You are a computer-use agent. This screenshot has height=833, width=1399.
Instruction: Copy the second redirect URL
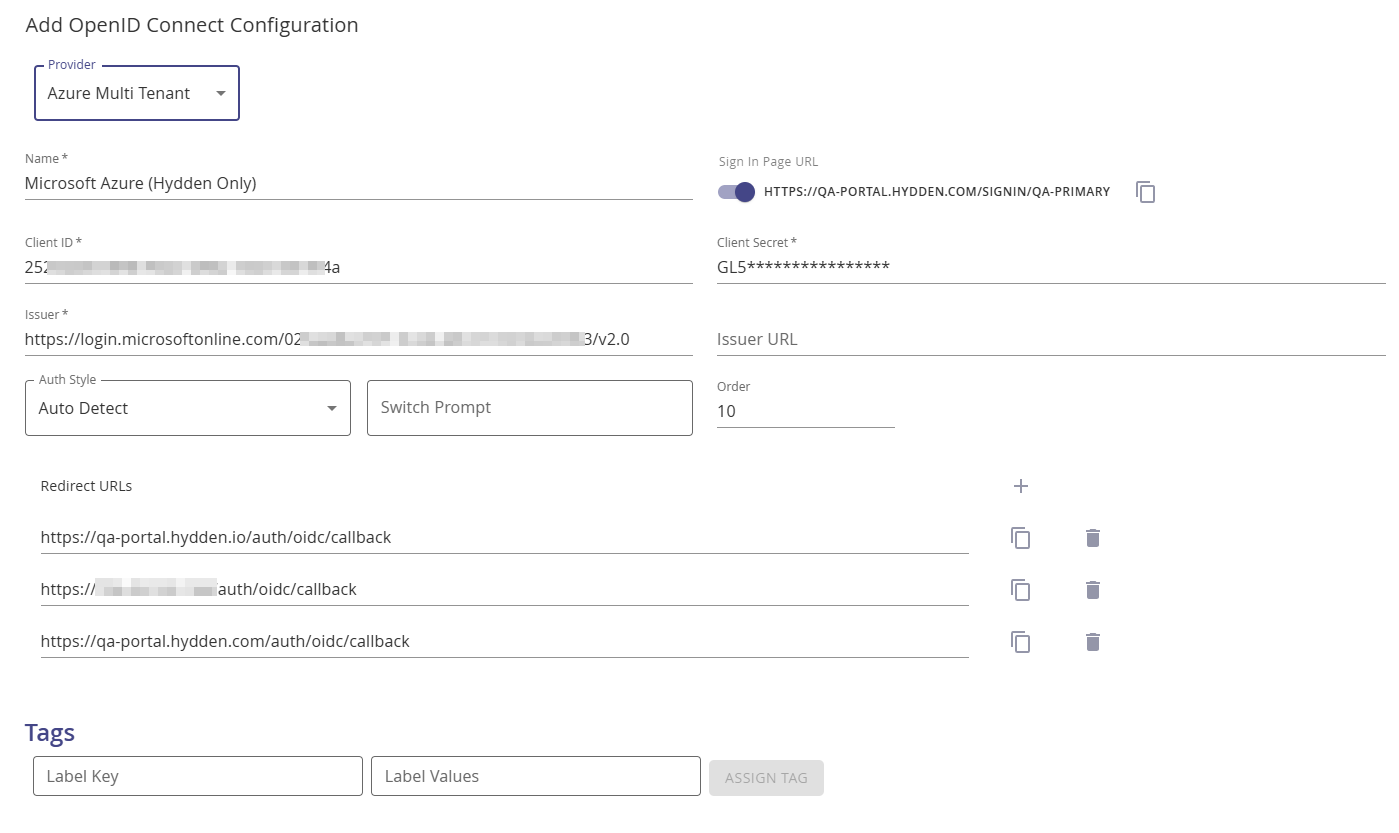point(1020,590)
